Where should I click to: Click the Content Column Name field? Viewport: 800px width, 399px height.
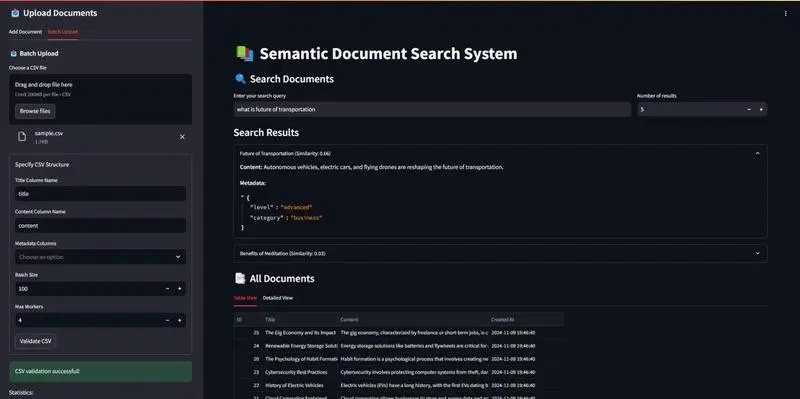[100, 226]
